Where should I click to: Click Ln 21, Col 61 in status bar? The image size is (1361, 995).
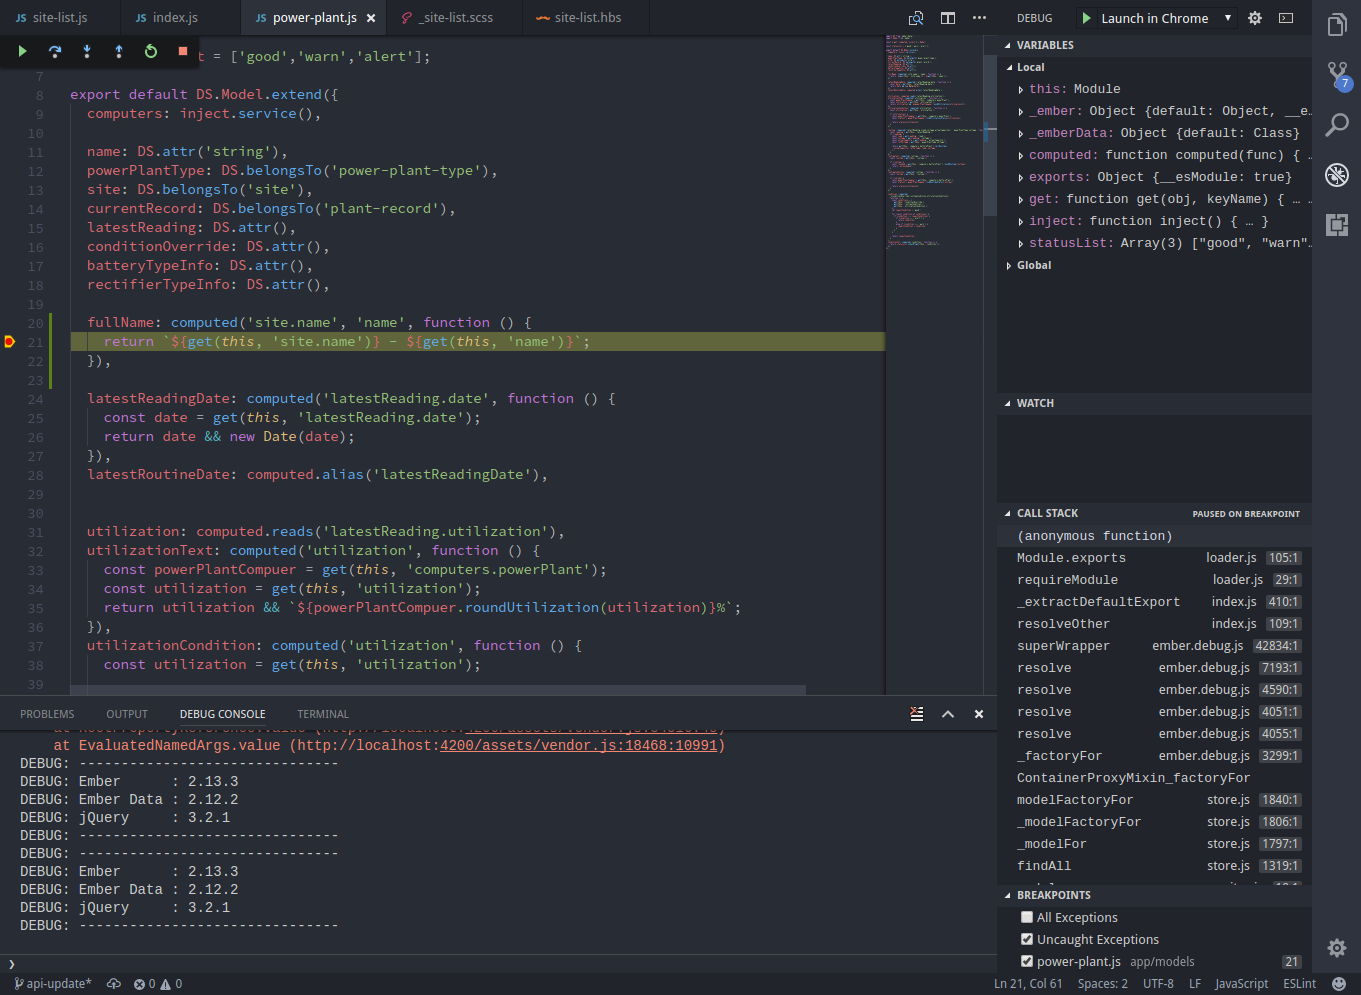pos(1028,984)
